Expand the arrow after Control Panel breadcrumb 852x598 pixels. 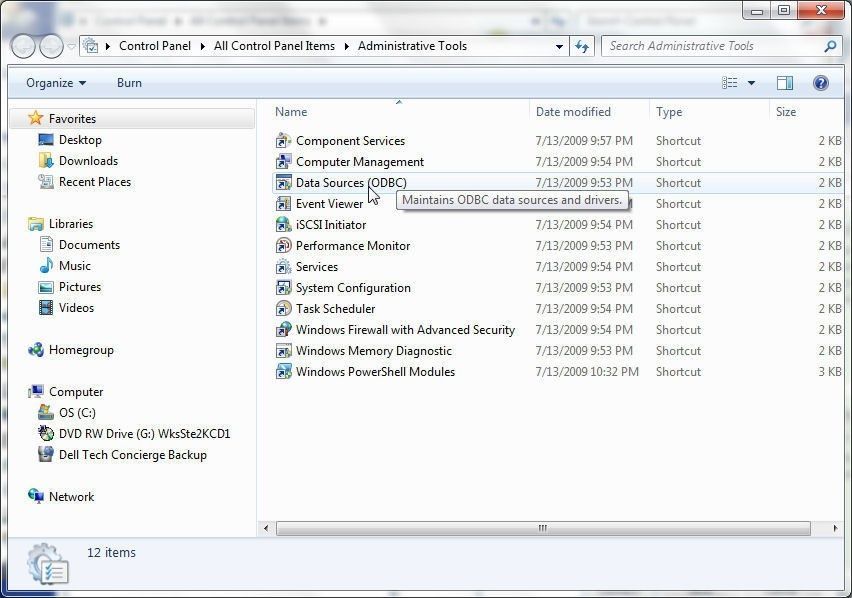pyautogui.click(x=202, y=47)
